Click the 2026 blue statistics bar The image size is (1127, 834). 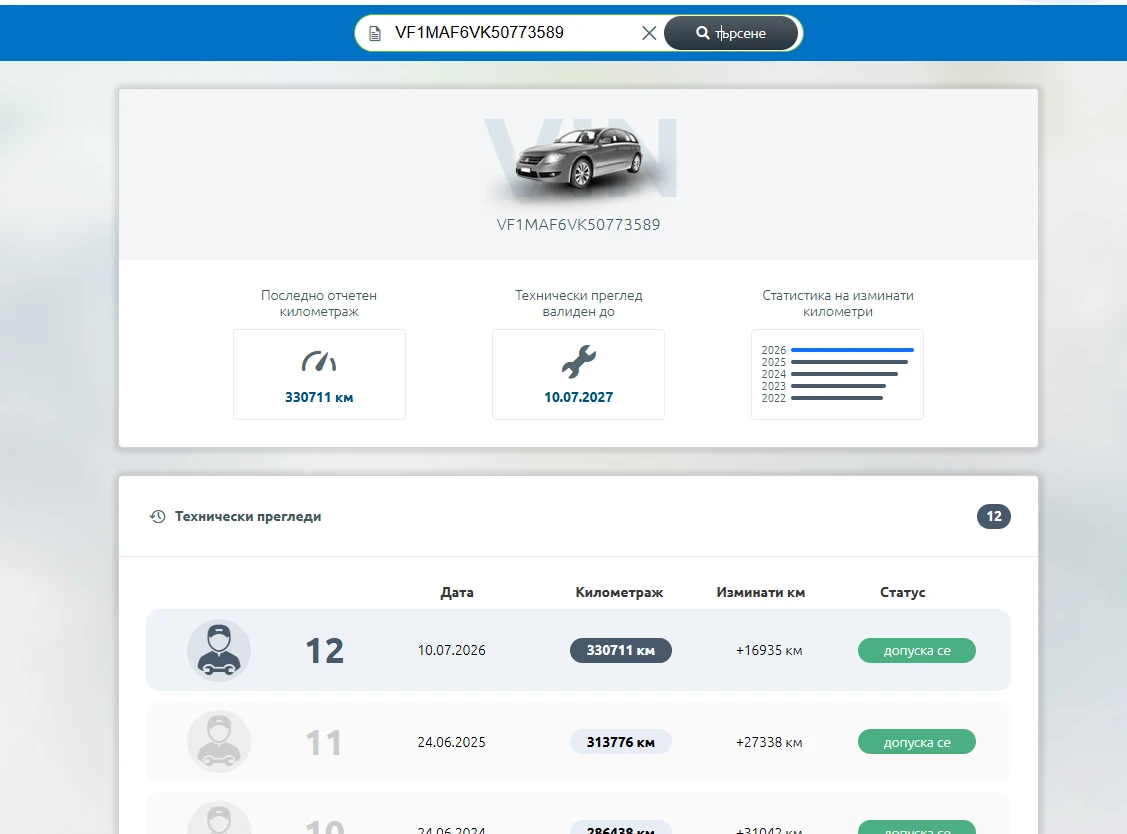852,350
